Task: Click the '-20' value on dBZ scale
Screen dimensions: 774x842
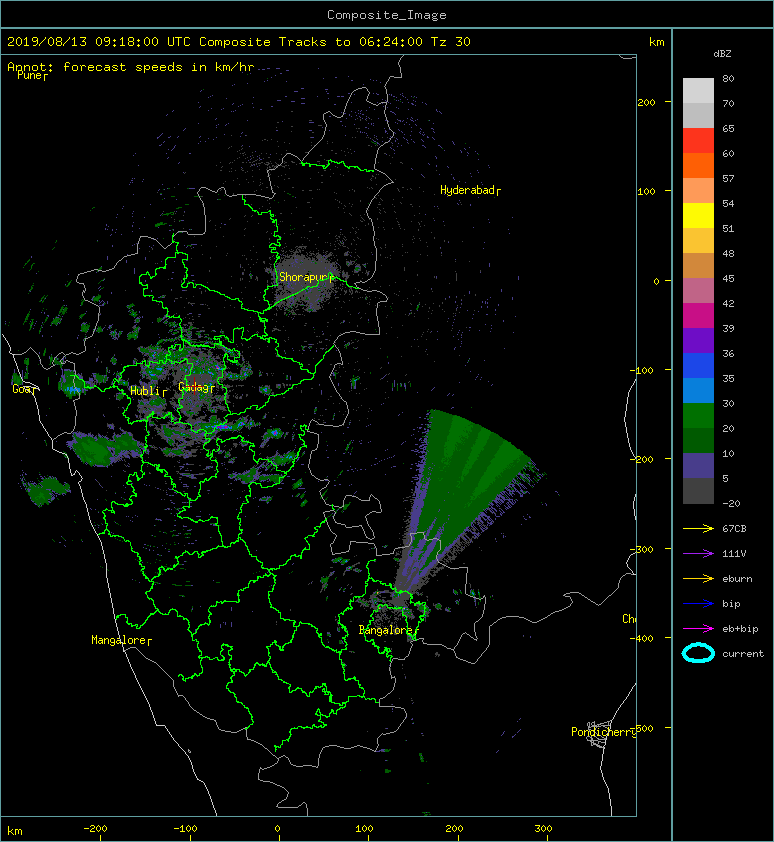Action: point(731,504)
